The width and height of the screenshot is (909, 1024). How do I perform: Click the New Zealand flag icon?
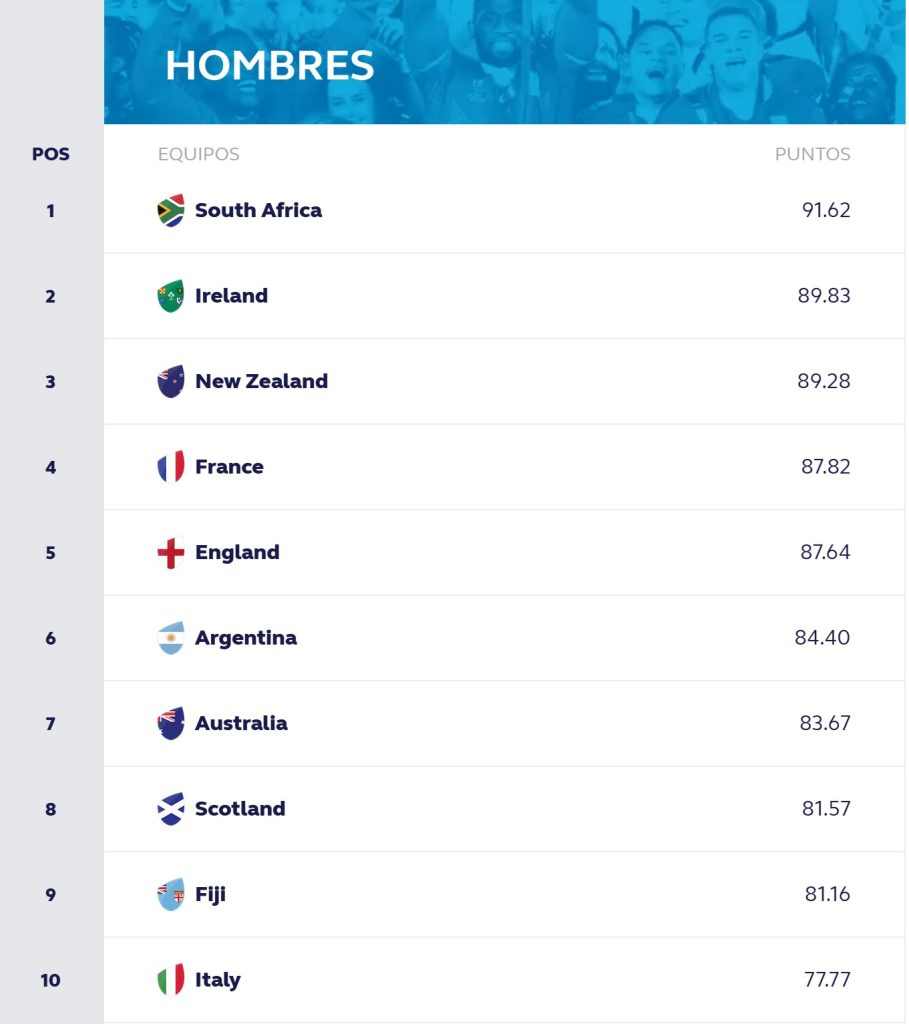click(x=171, y=381)
